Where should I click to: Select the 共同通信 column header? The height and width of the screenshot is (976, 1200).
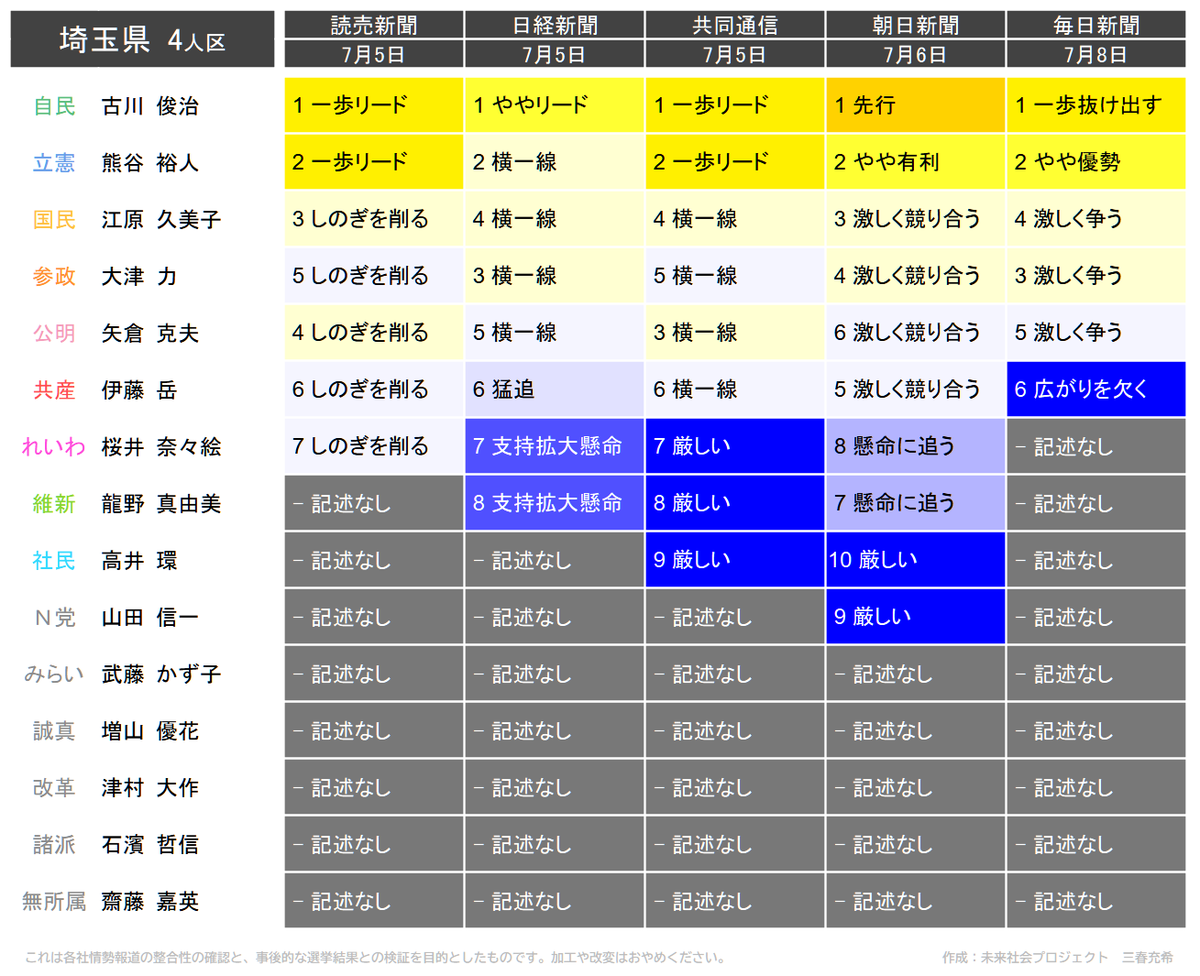coord(735,25)
